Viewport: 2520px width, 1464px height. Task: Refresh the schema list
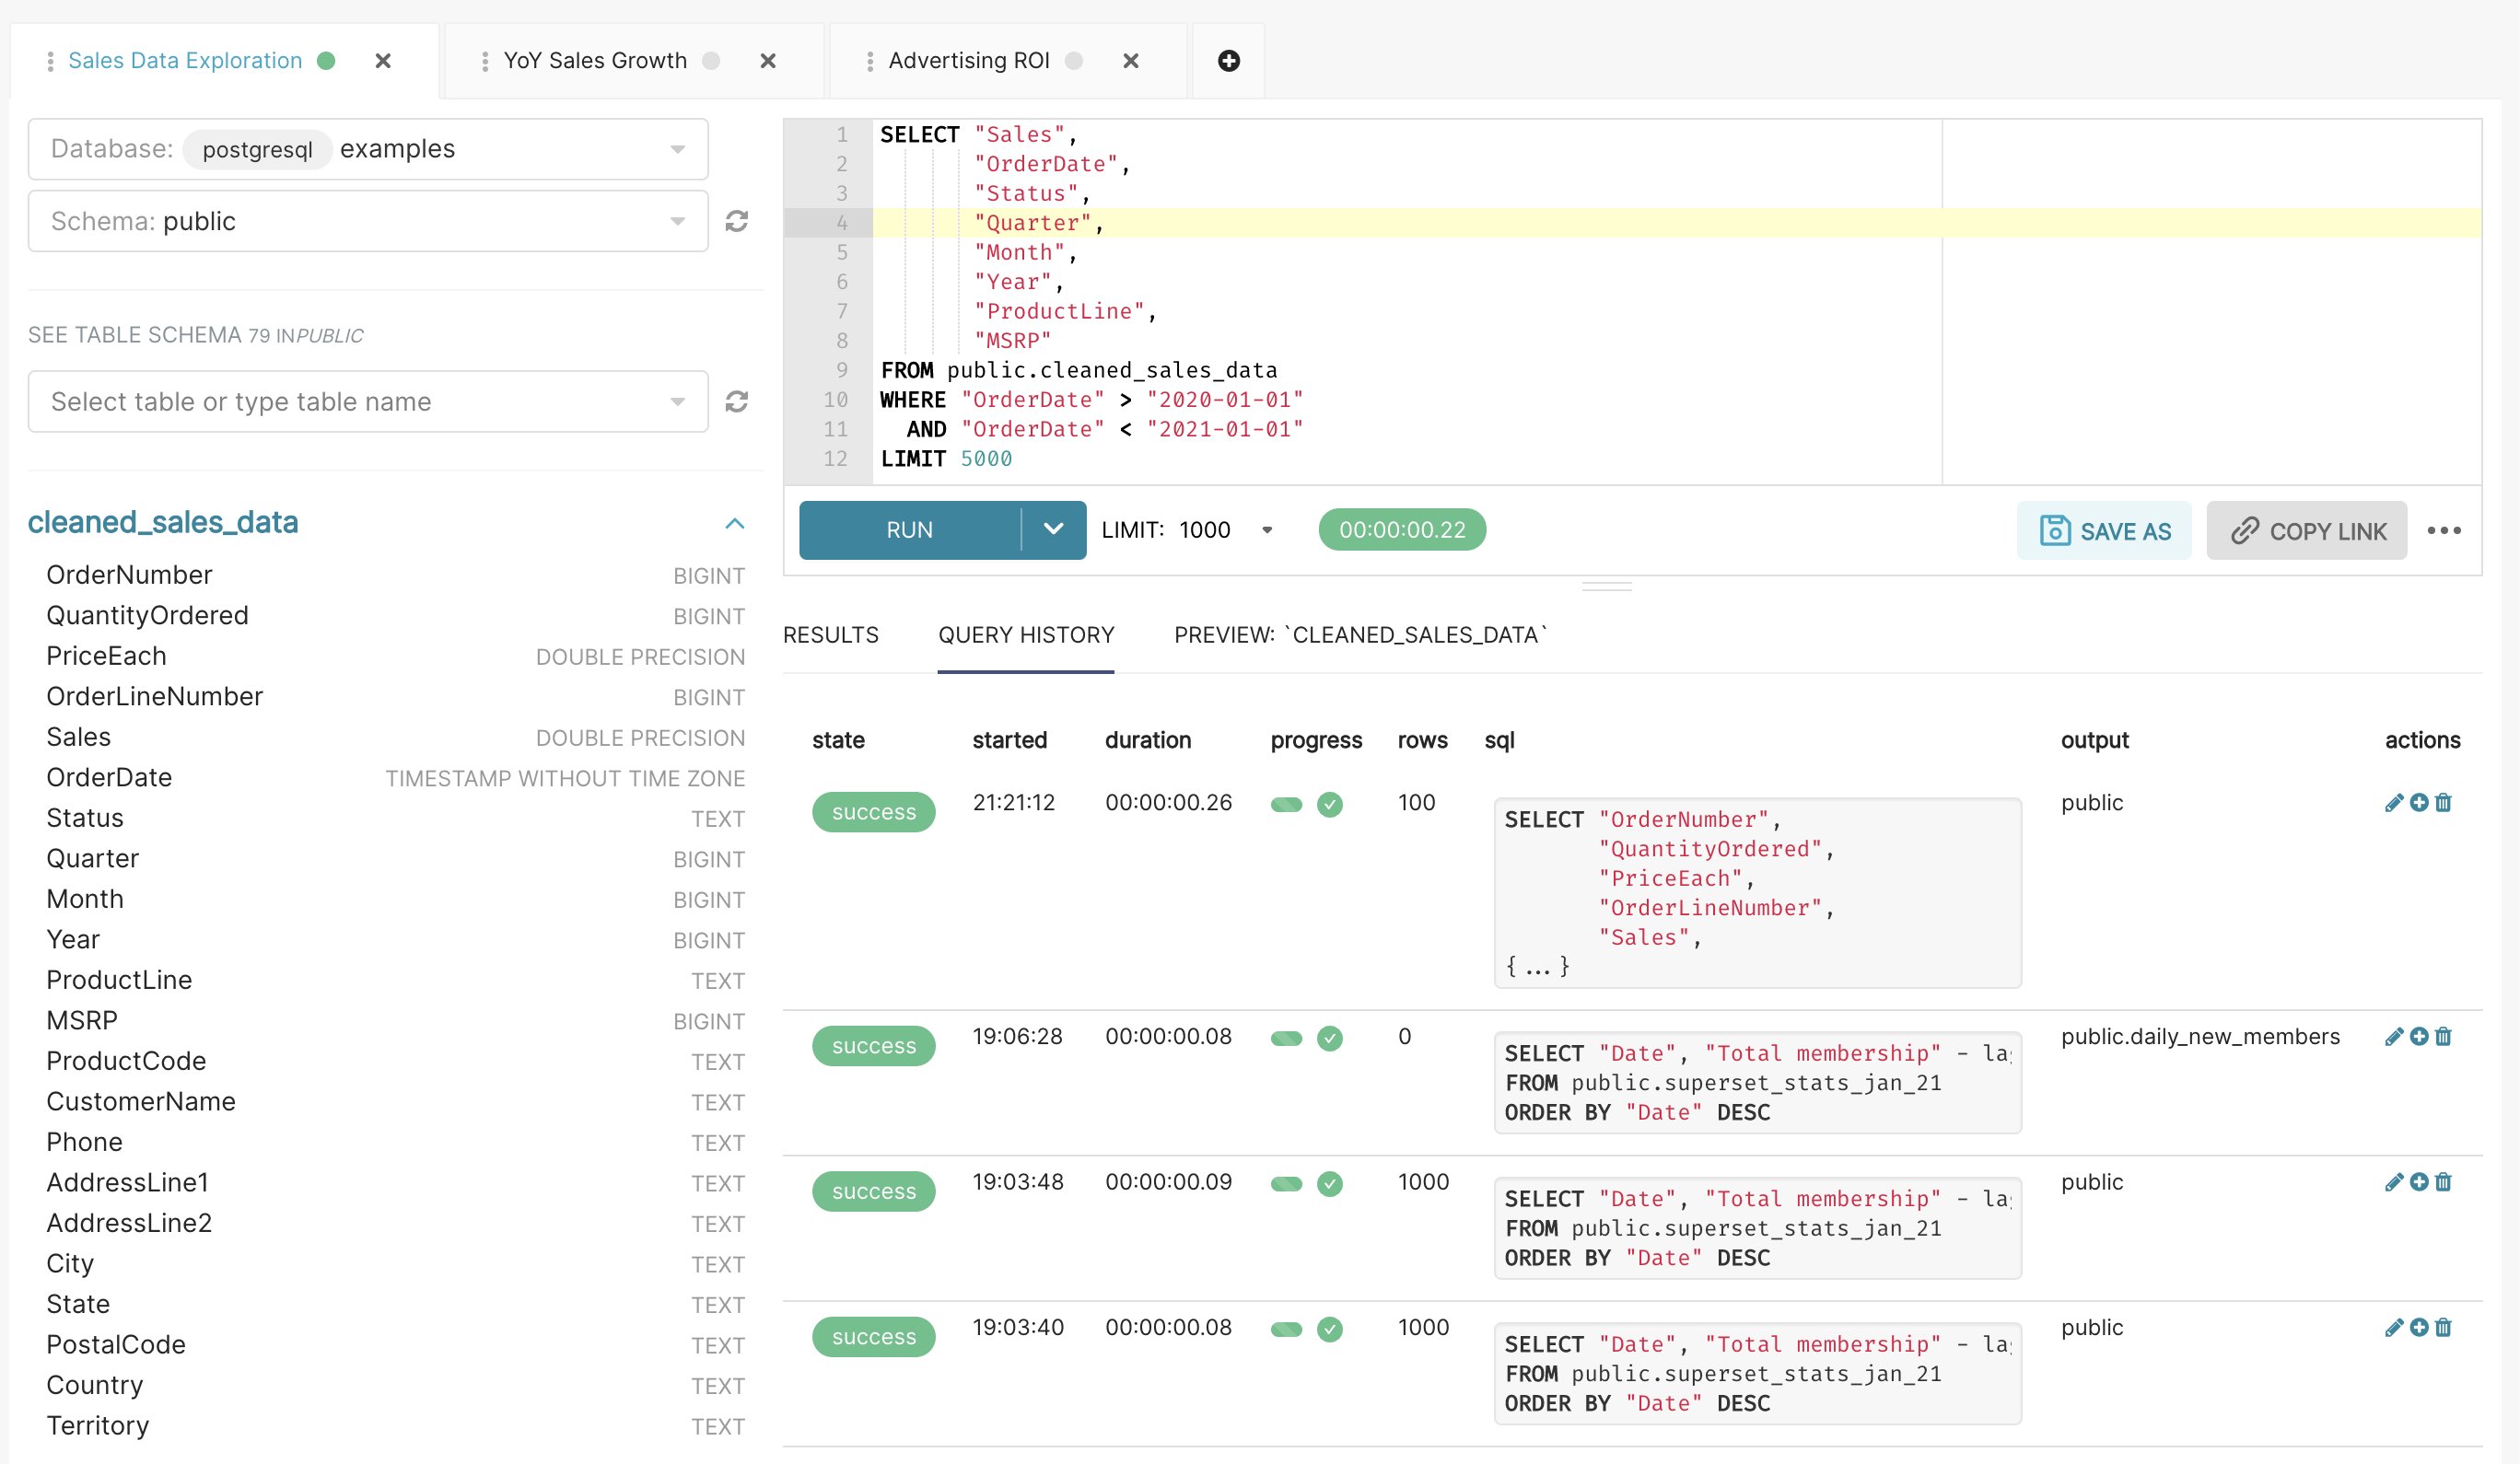click(x=737, y=221)
